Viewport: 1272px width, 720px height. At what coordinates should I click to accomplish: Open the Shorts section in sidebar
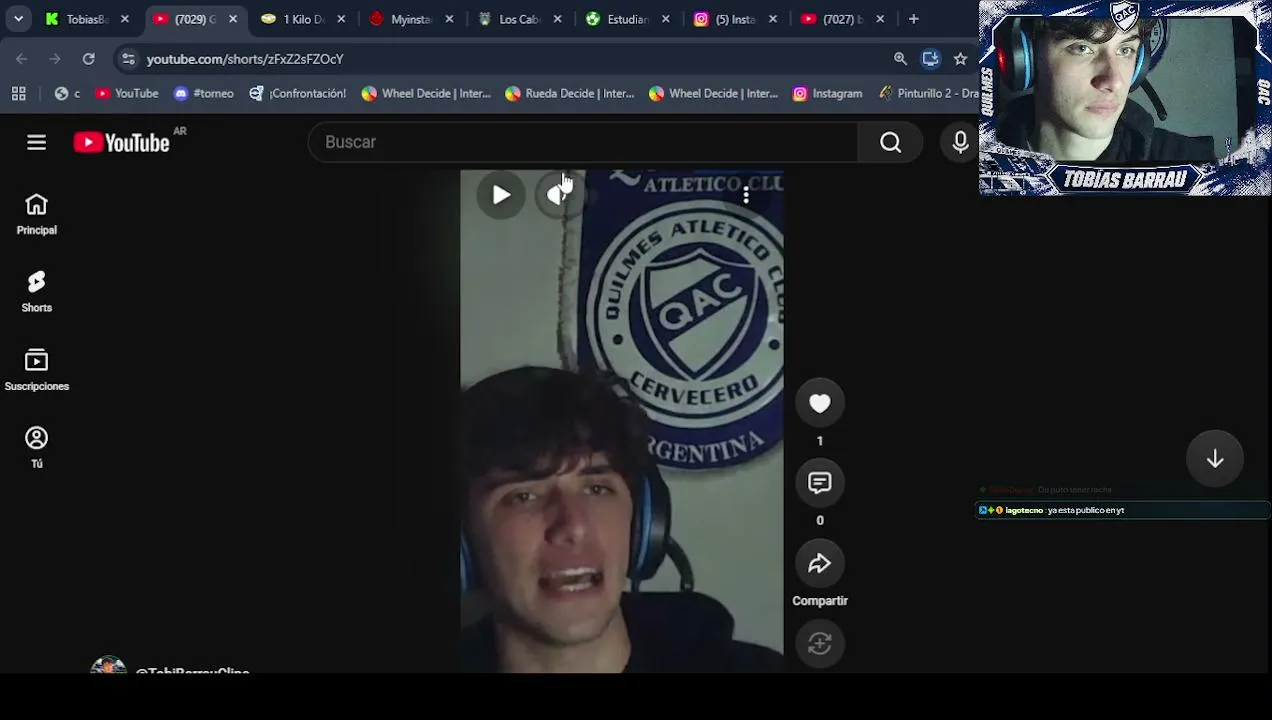click(36, 292)
